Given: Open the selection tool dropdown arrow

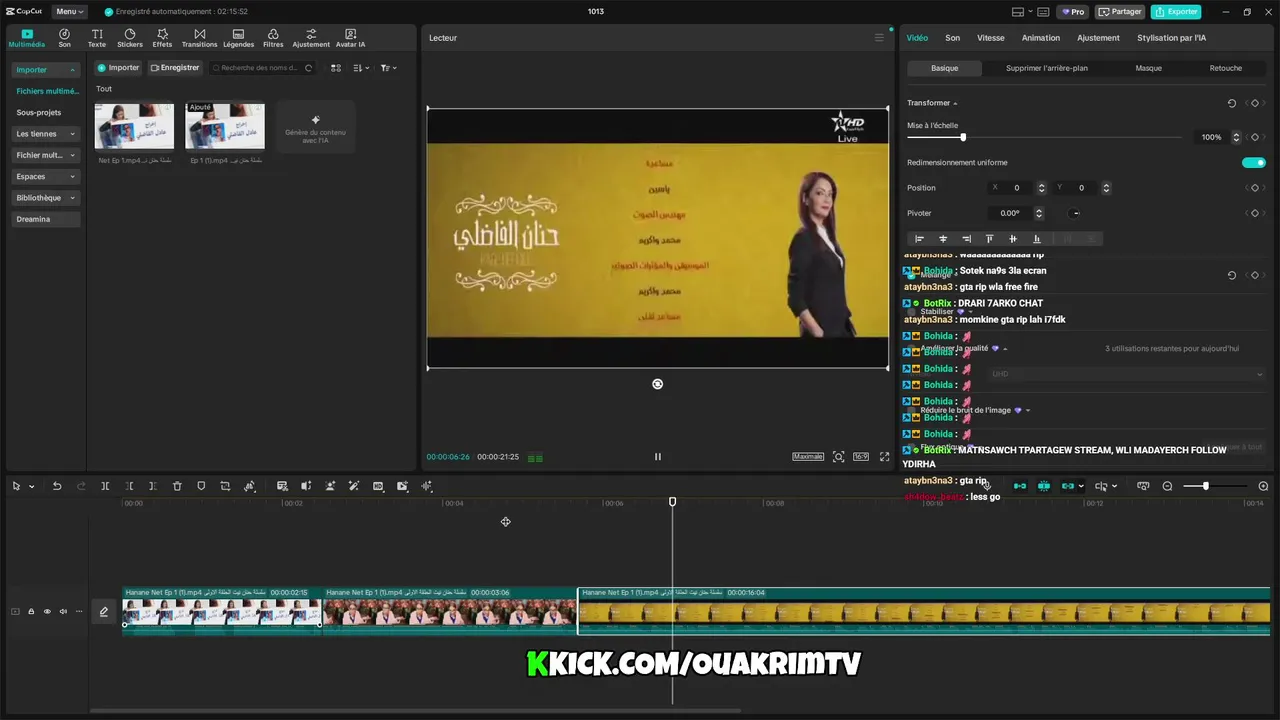Looking at the screenshot, I should (32, 487).
